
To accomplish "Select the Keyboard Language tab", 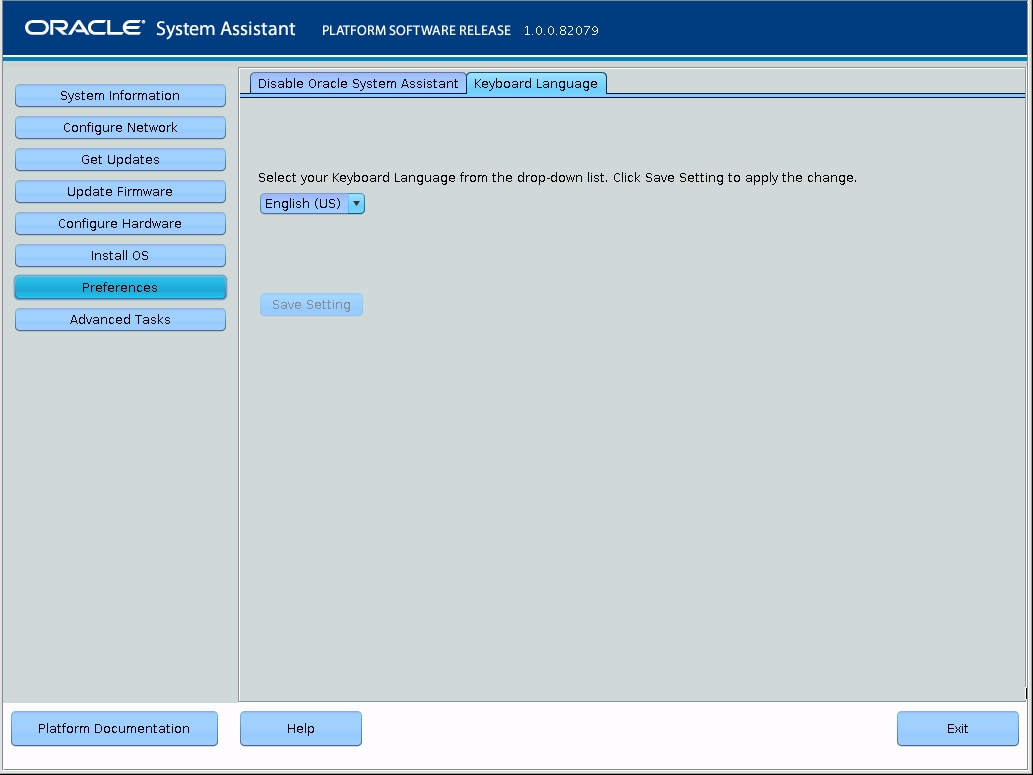I will 536,84.
